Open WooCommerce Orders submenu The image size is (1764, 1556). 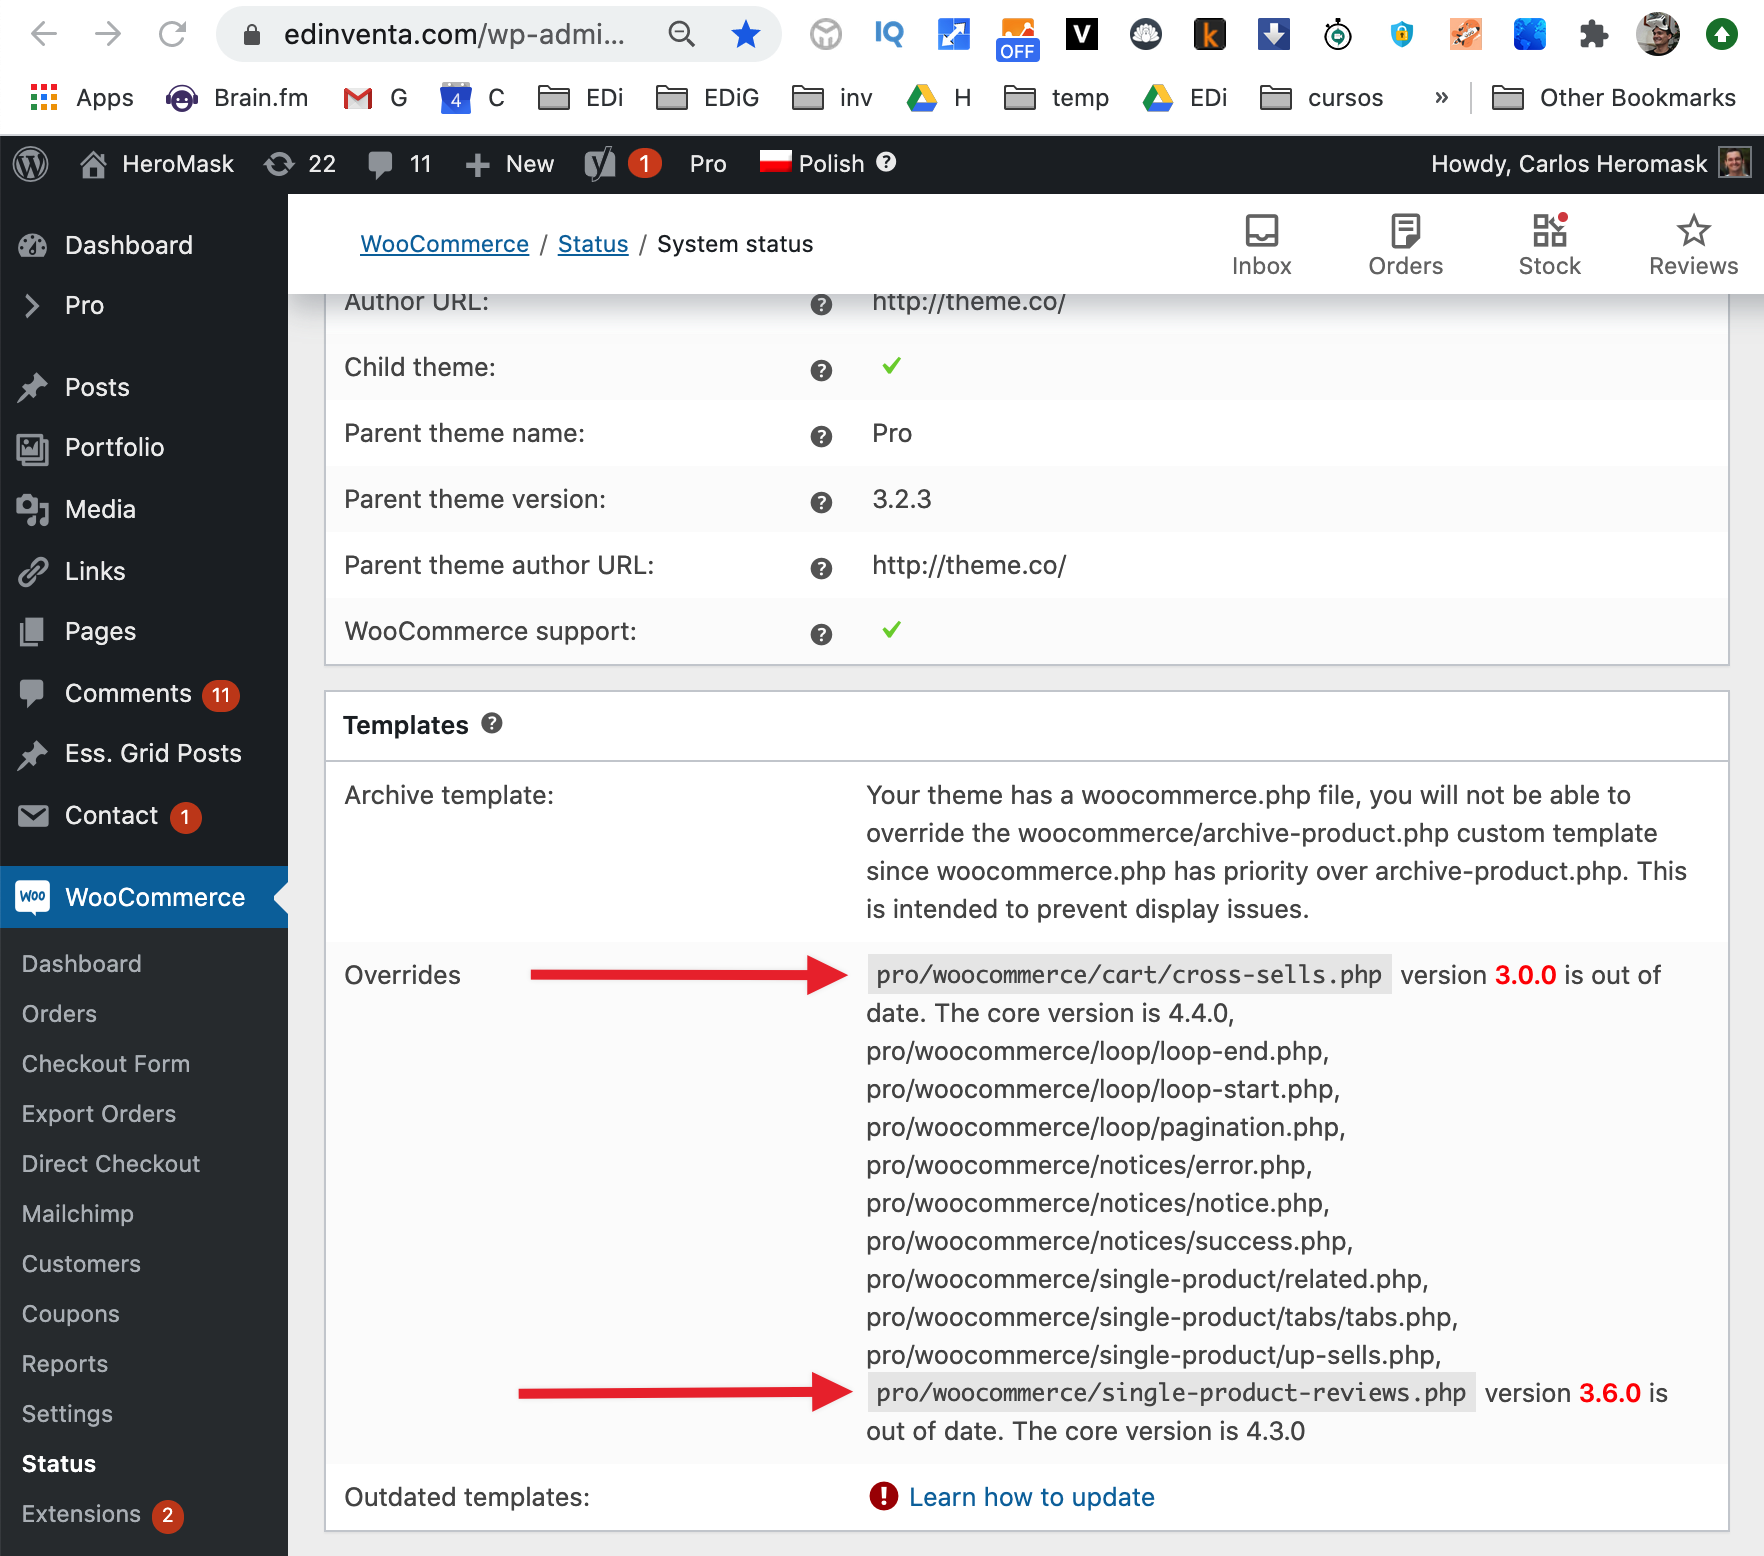click(59, 1013)
